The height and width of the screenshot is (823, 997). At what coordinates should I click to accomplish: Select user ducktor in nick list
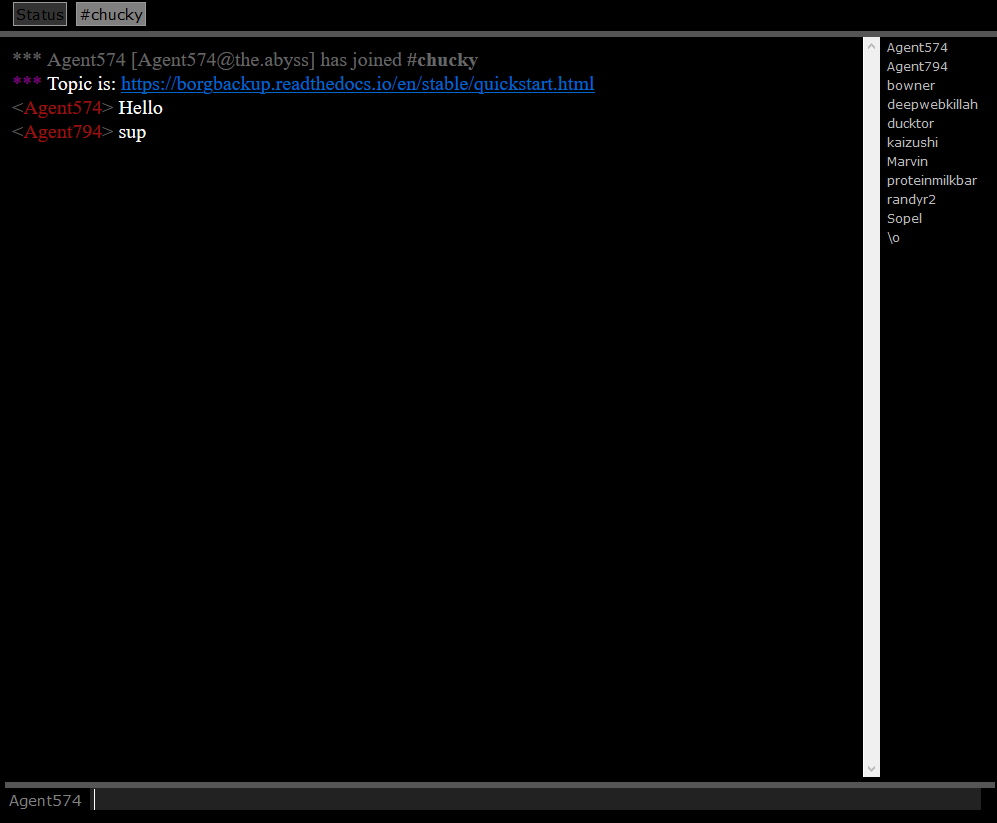click(x=910, y=124)
